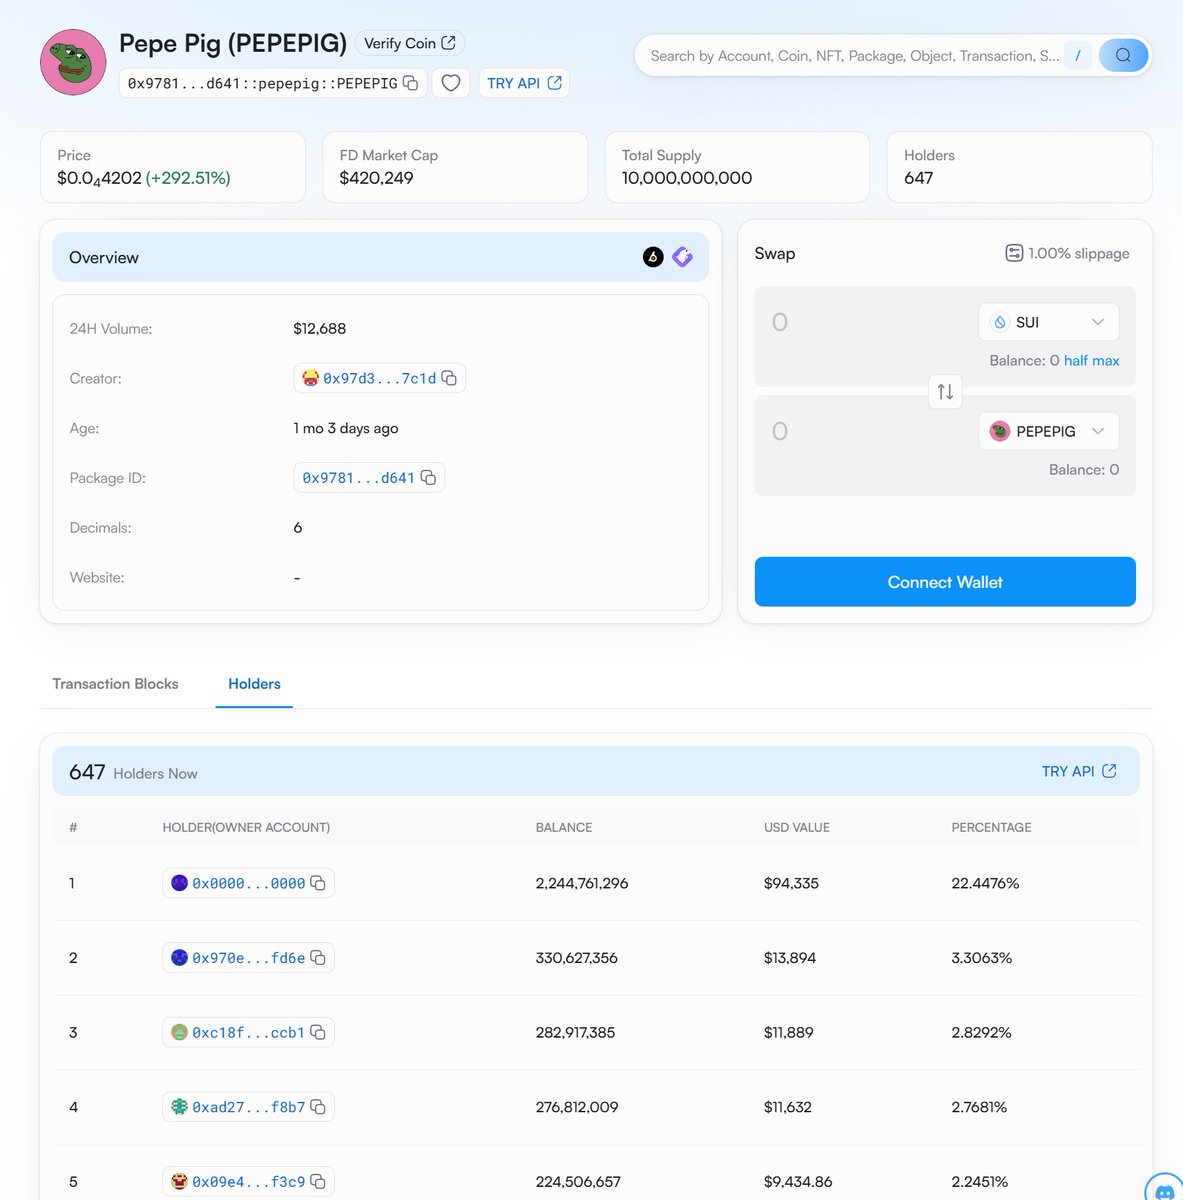Copy holder address 0x0000...0000
The height and width of the screenshot is (1200, 1183).
pyautogui.click(x=318, y=883)
